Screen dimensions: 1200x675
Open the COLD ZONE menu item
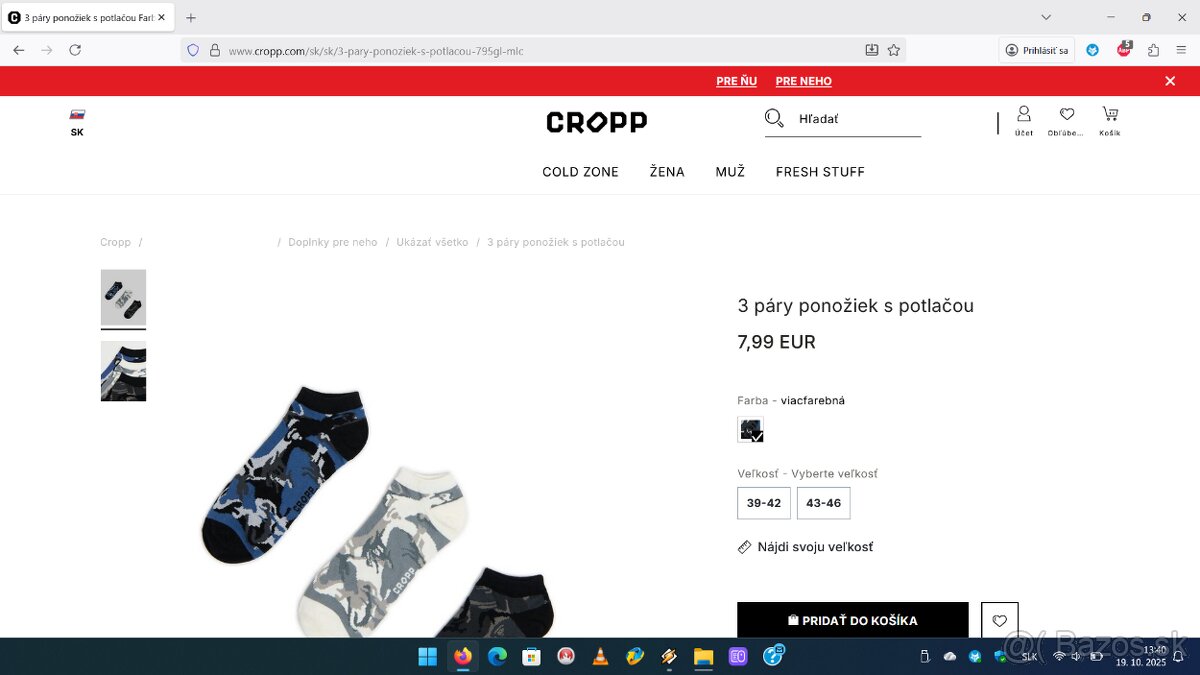tap(580, 172)
